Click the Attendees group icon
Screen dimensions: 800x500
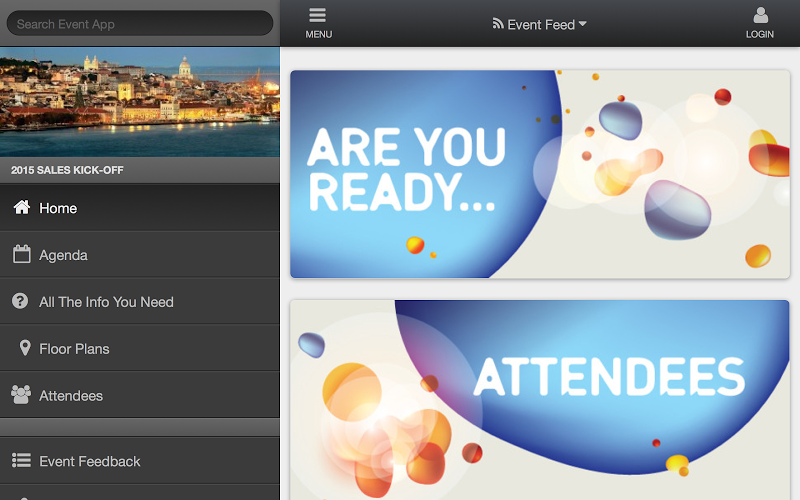(21, 395)
